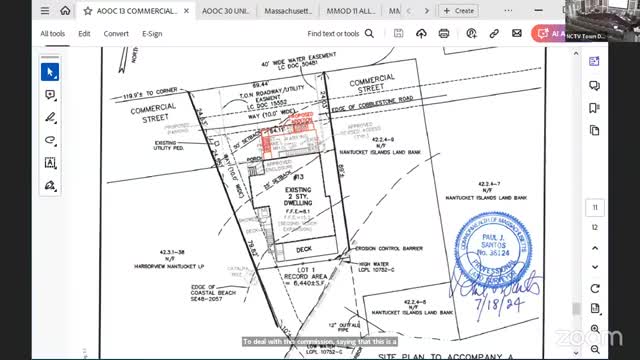Screen dimensions: 640x360
Task: Click the E-Sign option
Action: [x=152, y=34]
